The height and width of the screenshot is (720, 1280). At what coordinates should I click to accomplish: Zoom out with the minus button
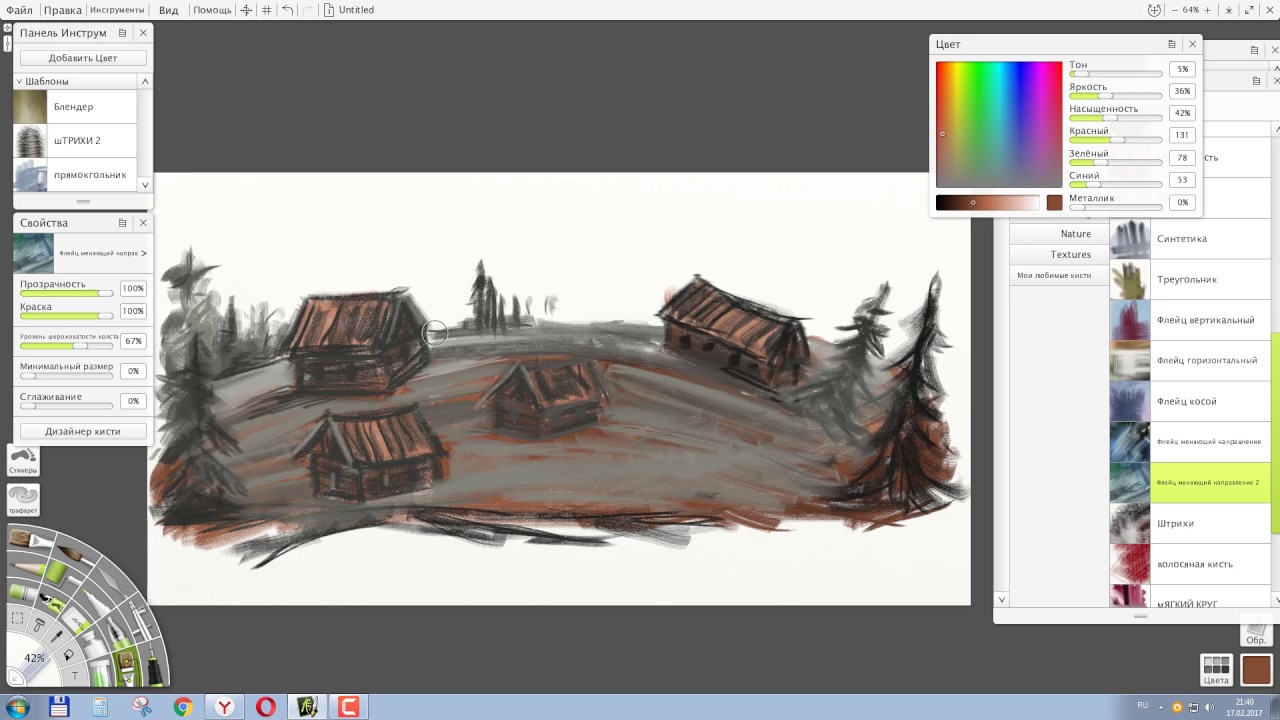[1175, 10]
